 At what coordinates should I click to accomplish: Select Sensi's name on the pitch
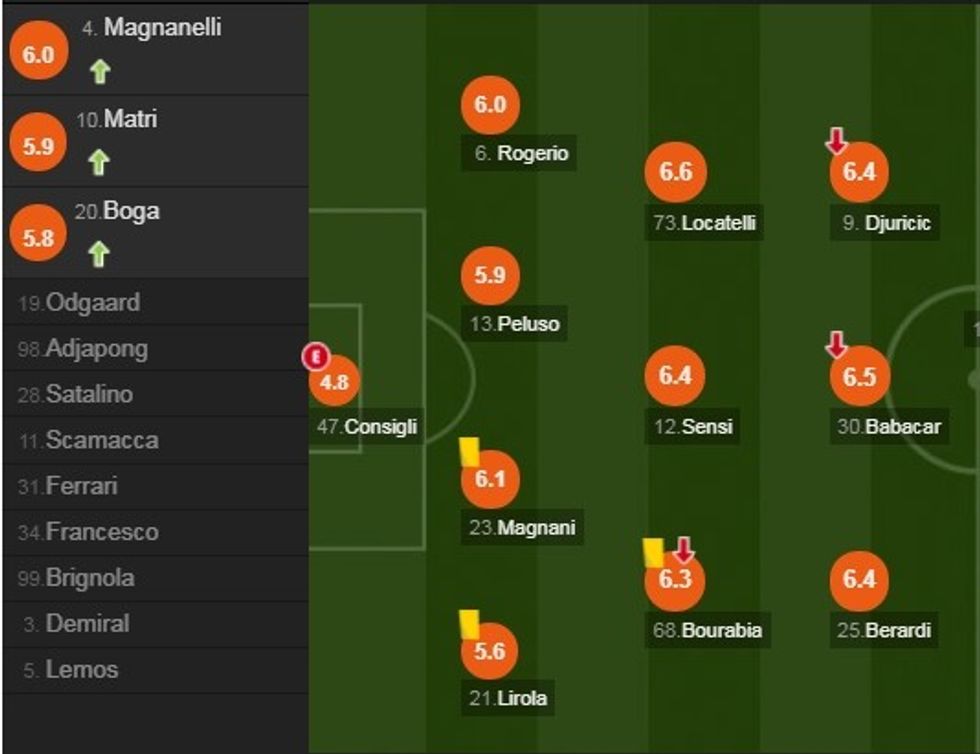(x=707, y=427)
